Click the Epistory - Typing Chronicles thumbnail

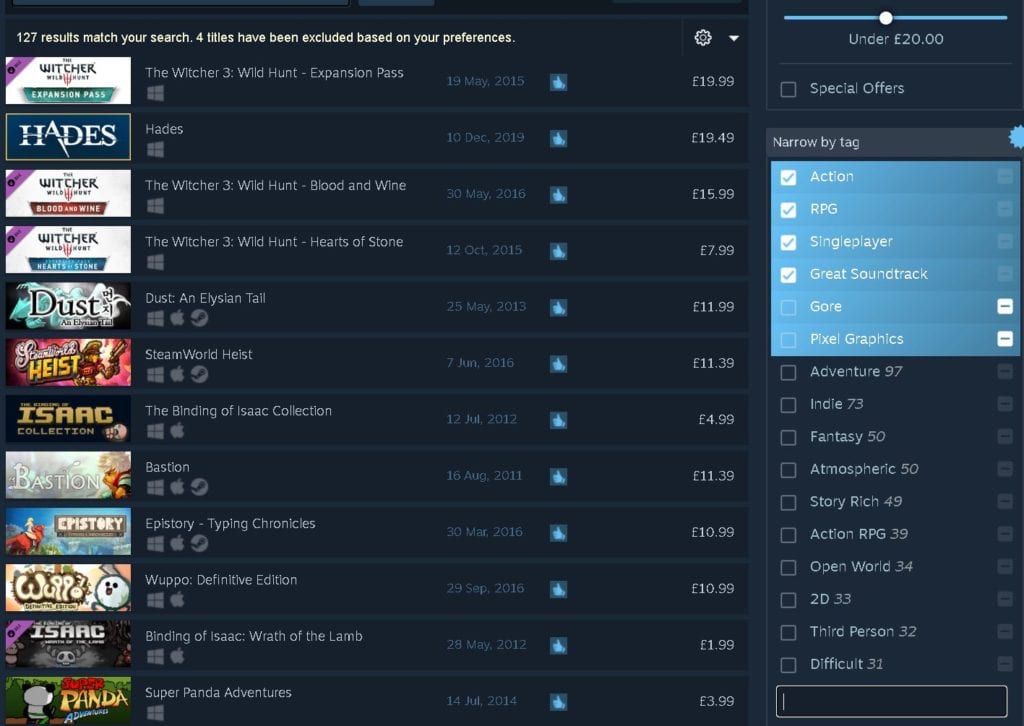pos(68,532)
